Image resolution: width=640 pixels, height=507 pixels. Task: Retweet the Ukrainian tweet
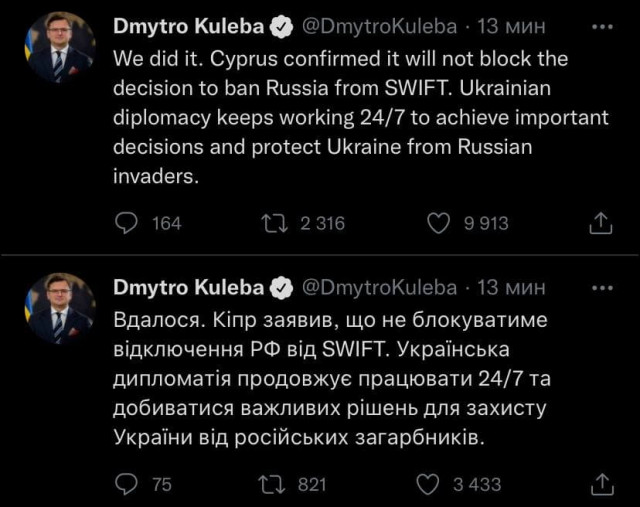tap(270, 484)
